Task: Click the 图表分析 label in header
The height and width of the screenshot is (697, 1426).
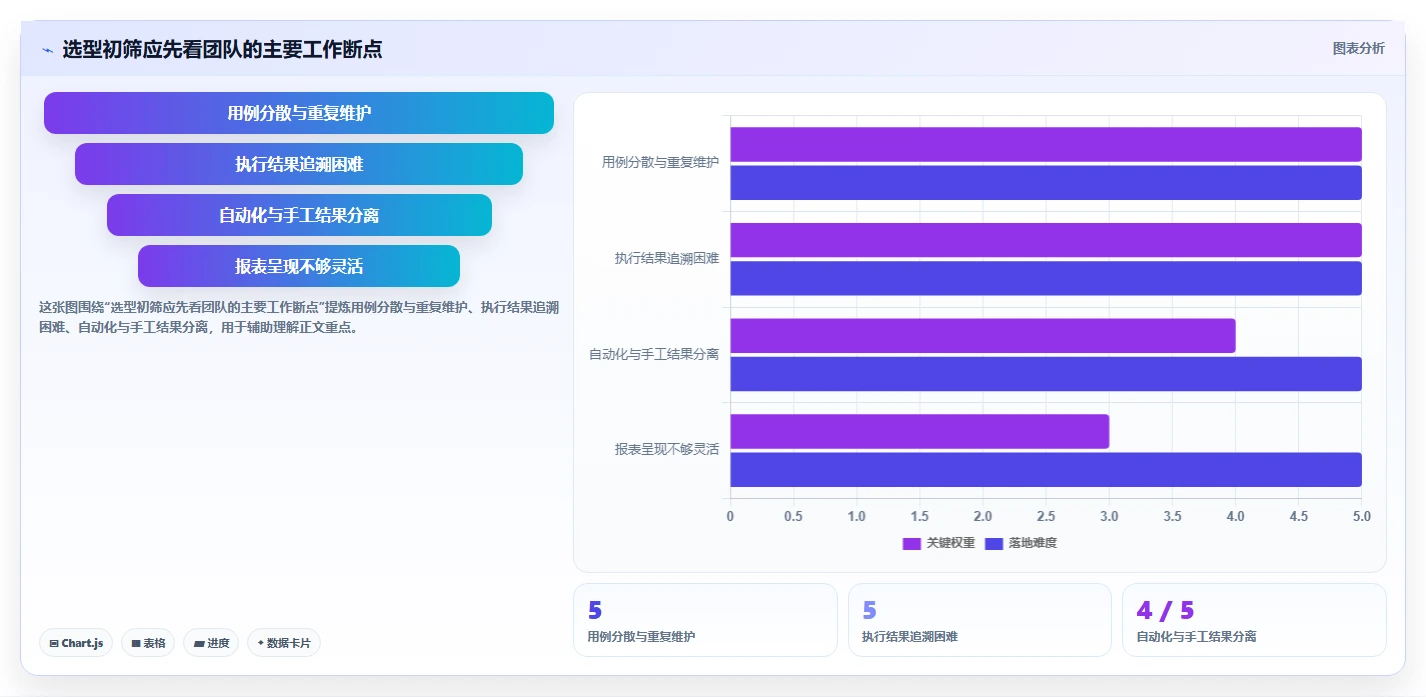Action: click(1358, 48)
